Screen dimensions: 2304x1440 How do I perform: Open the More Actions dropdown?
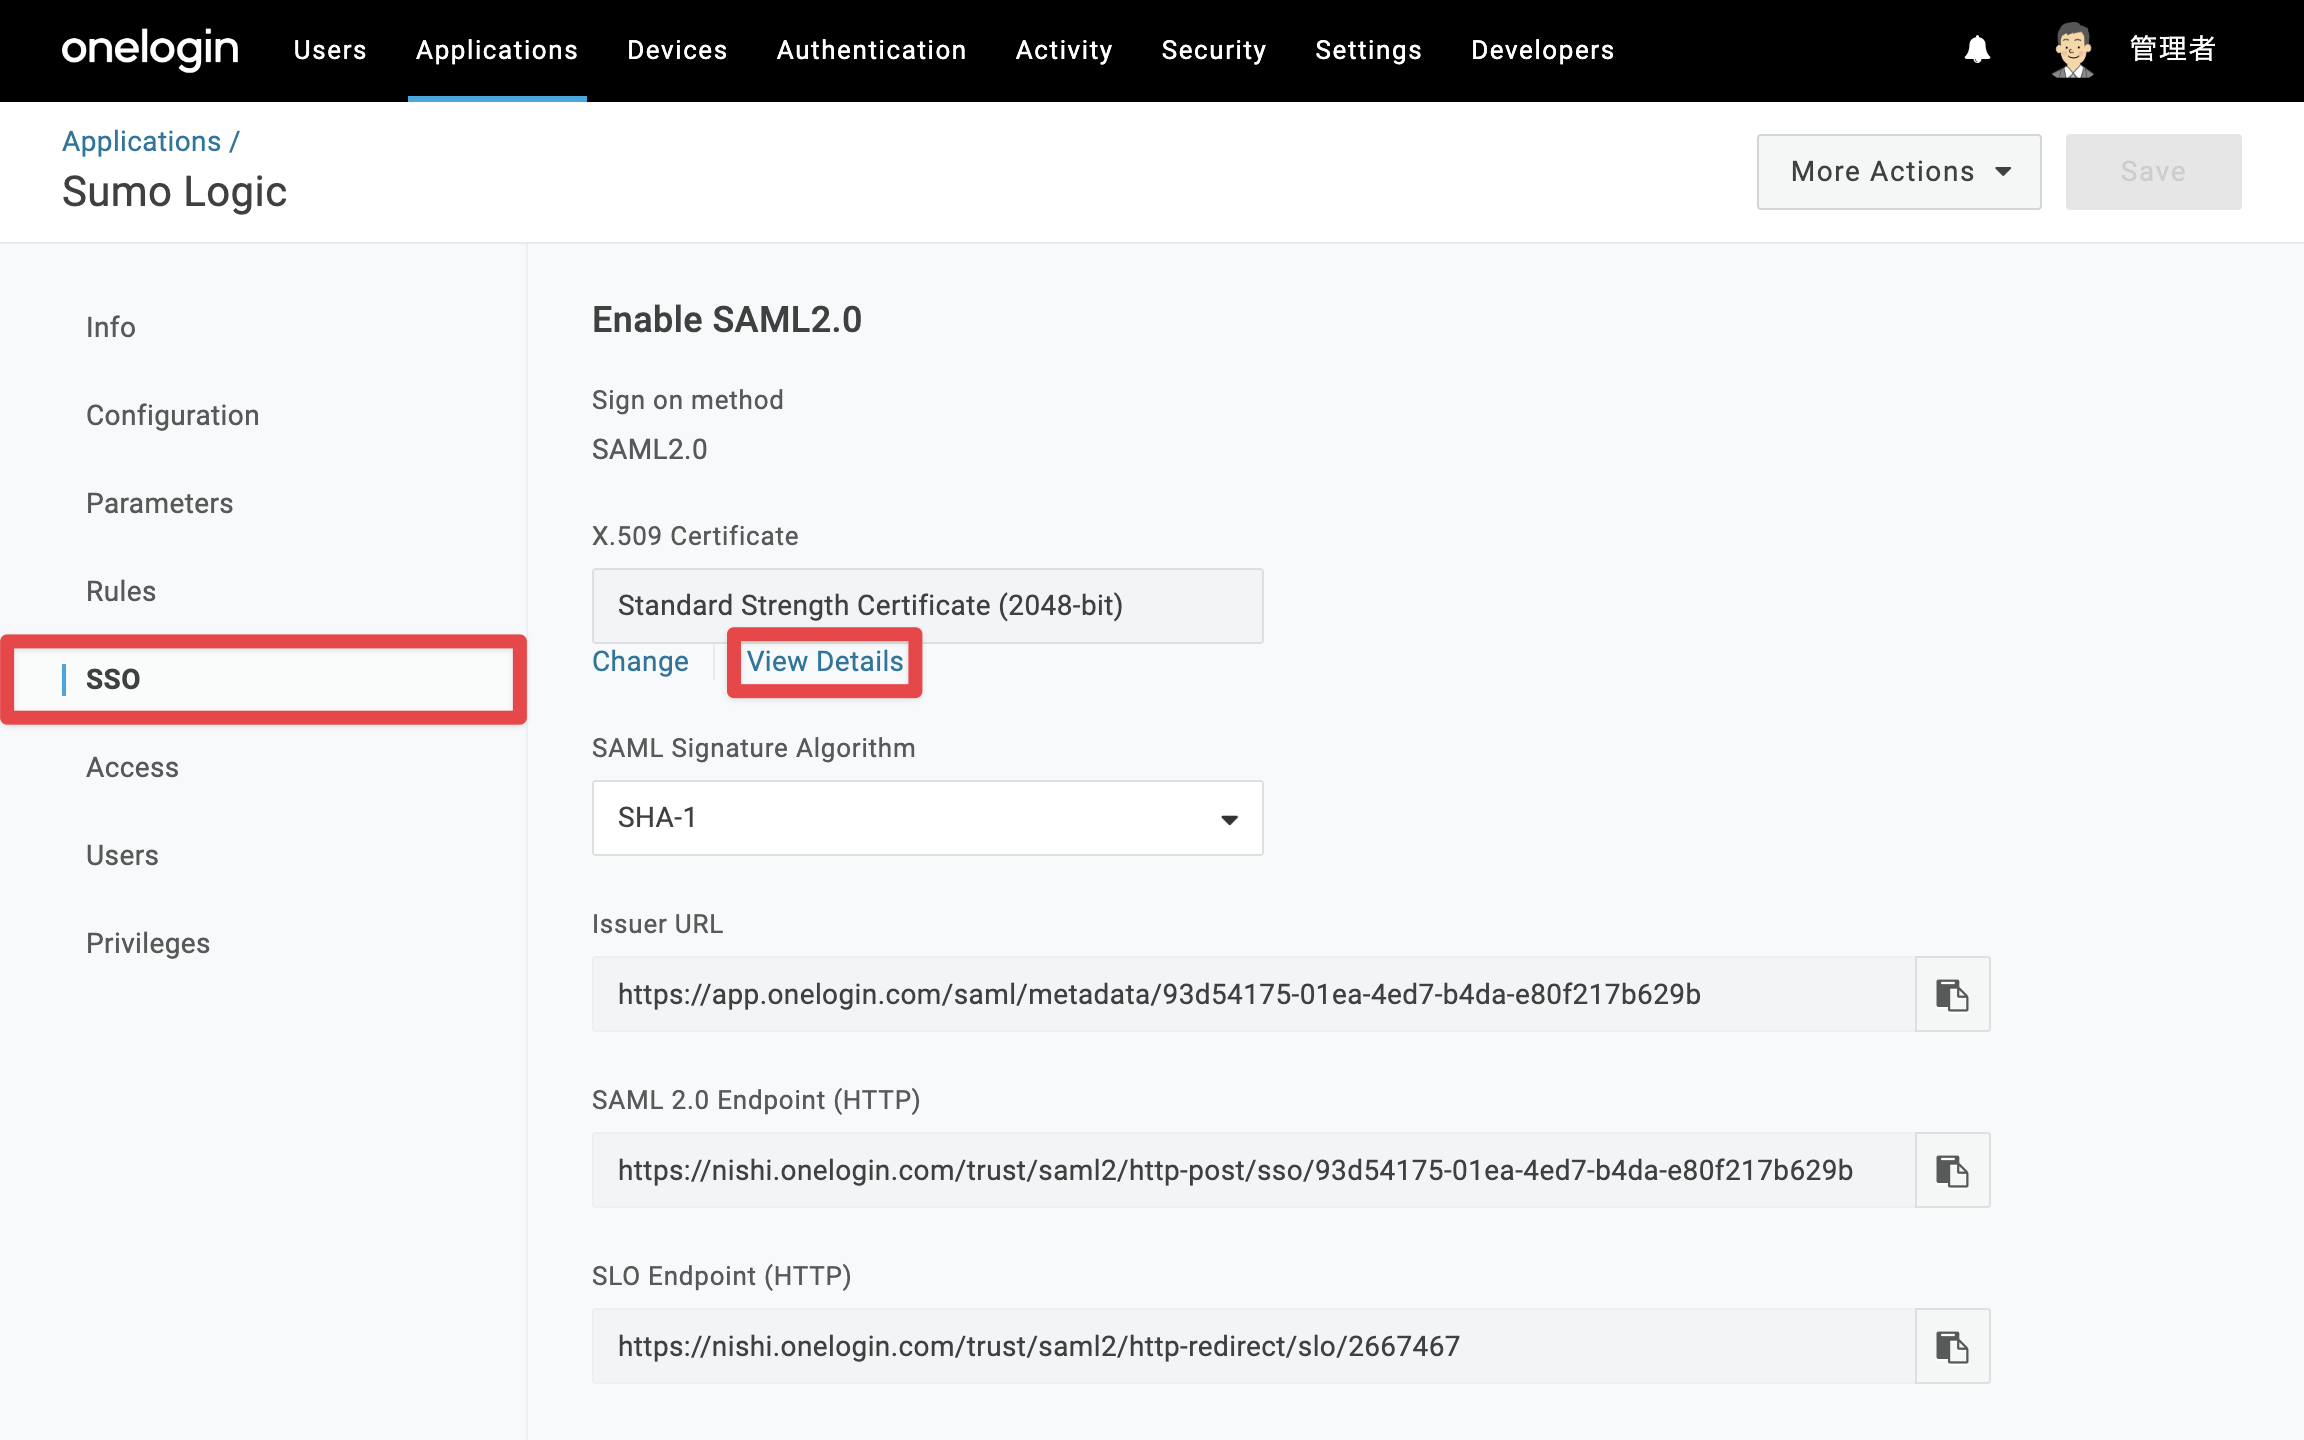coord(1899,172)
